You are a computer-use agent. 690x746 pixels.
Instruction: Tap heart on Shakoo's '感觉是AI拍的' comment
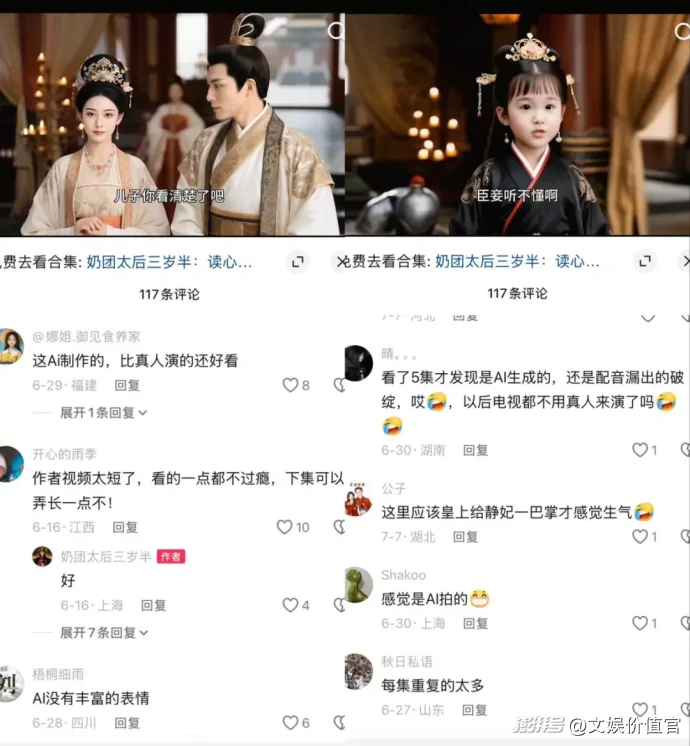[x=640, y=623]
